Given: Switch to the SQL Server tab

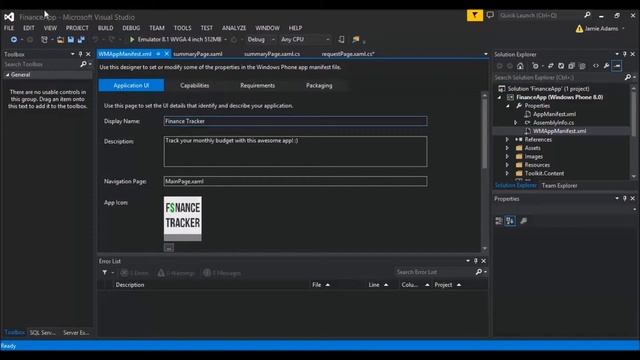Looking at the screenshot, I should (x=42, y=333).
